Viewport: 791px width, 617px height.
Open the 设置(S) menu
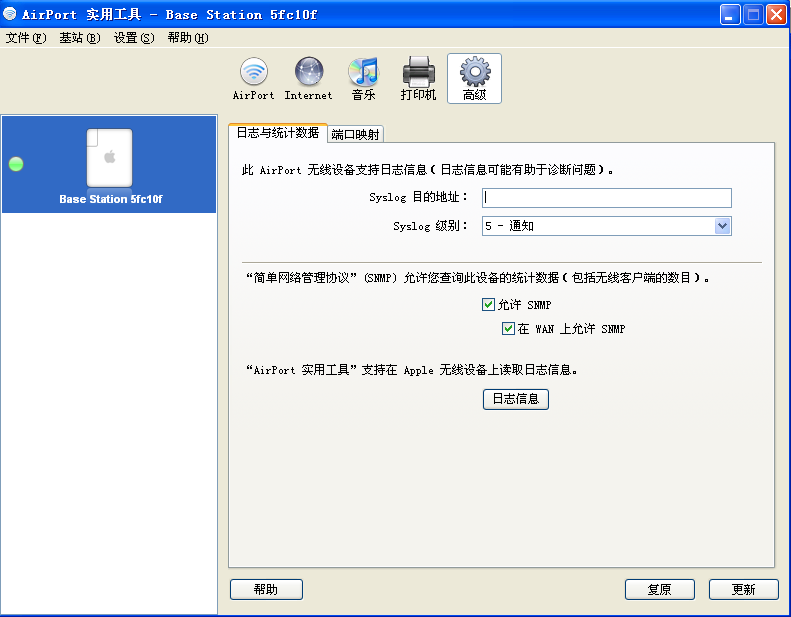[x=134, y=38]
